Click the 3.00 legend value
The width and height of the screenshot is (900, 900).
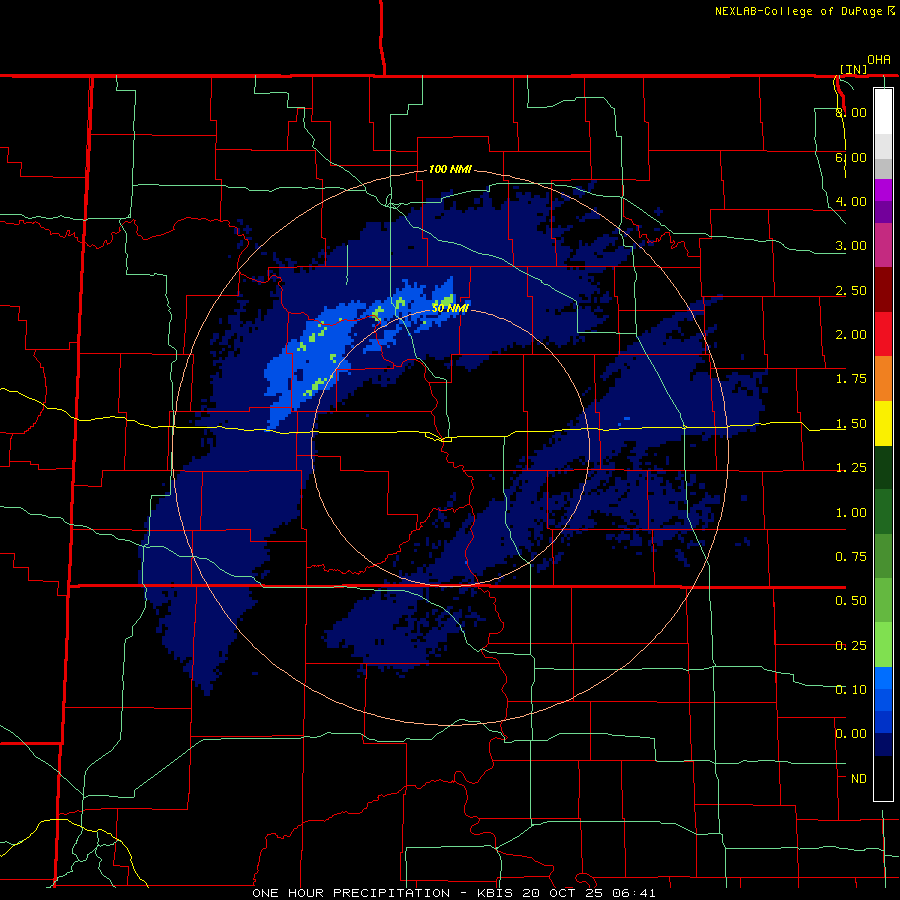(851, 246)
